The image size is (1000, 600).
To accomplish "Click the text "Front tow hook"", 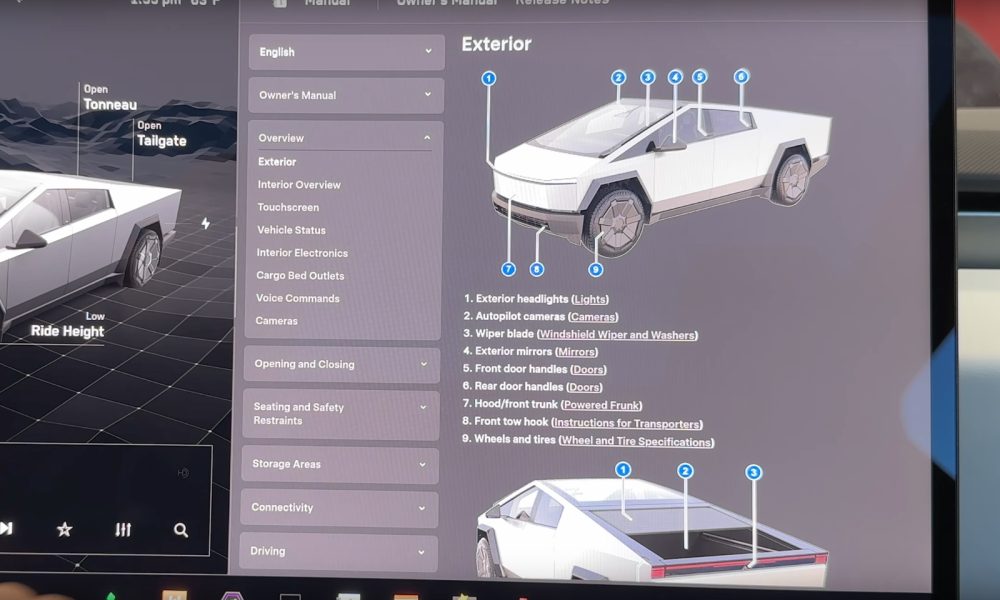I will pyautogui.click(x=511, y=421).
